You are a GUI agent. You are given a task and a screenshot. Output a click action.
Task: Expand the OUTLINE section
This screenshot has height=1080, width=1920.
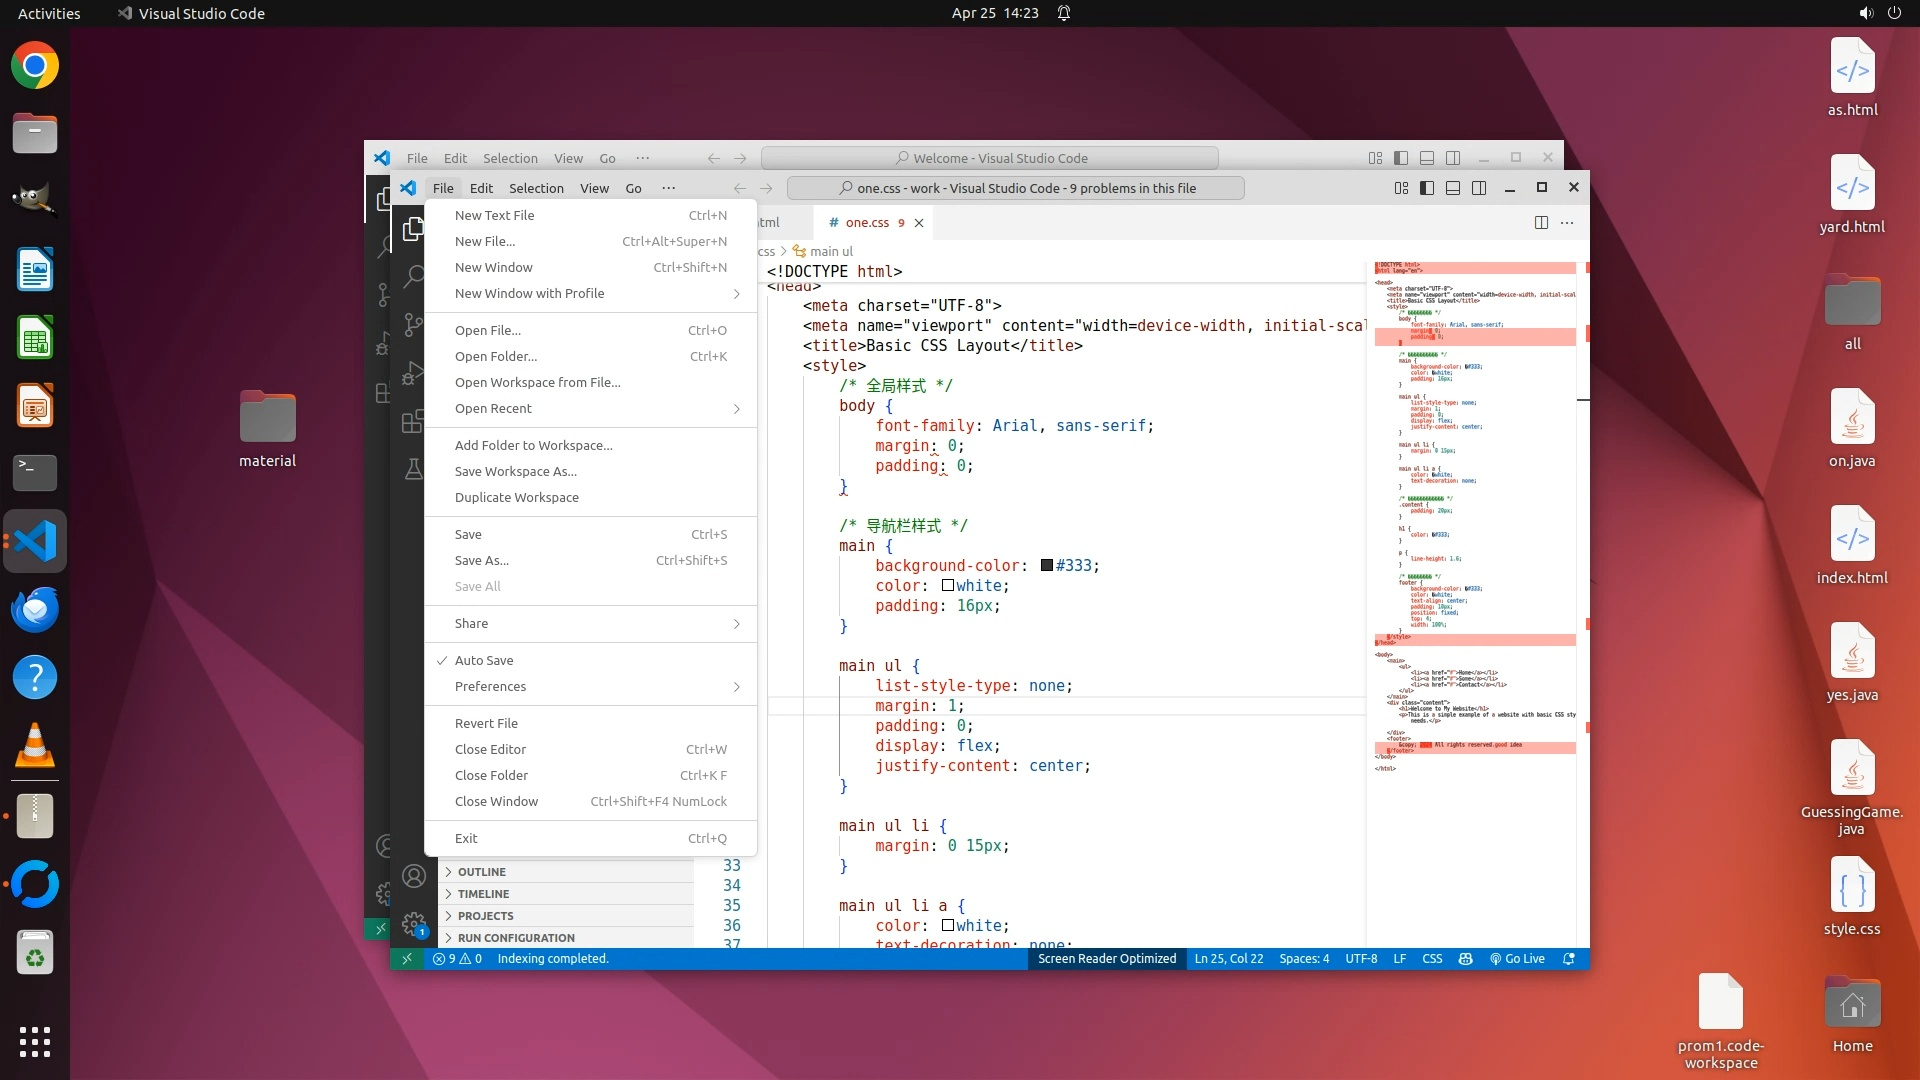(x=481, y=872)
